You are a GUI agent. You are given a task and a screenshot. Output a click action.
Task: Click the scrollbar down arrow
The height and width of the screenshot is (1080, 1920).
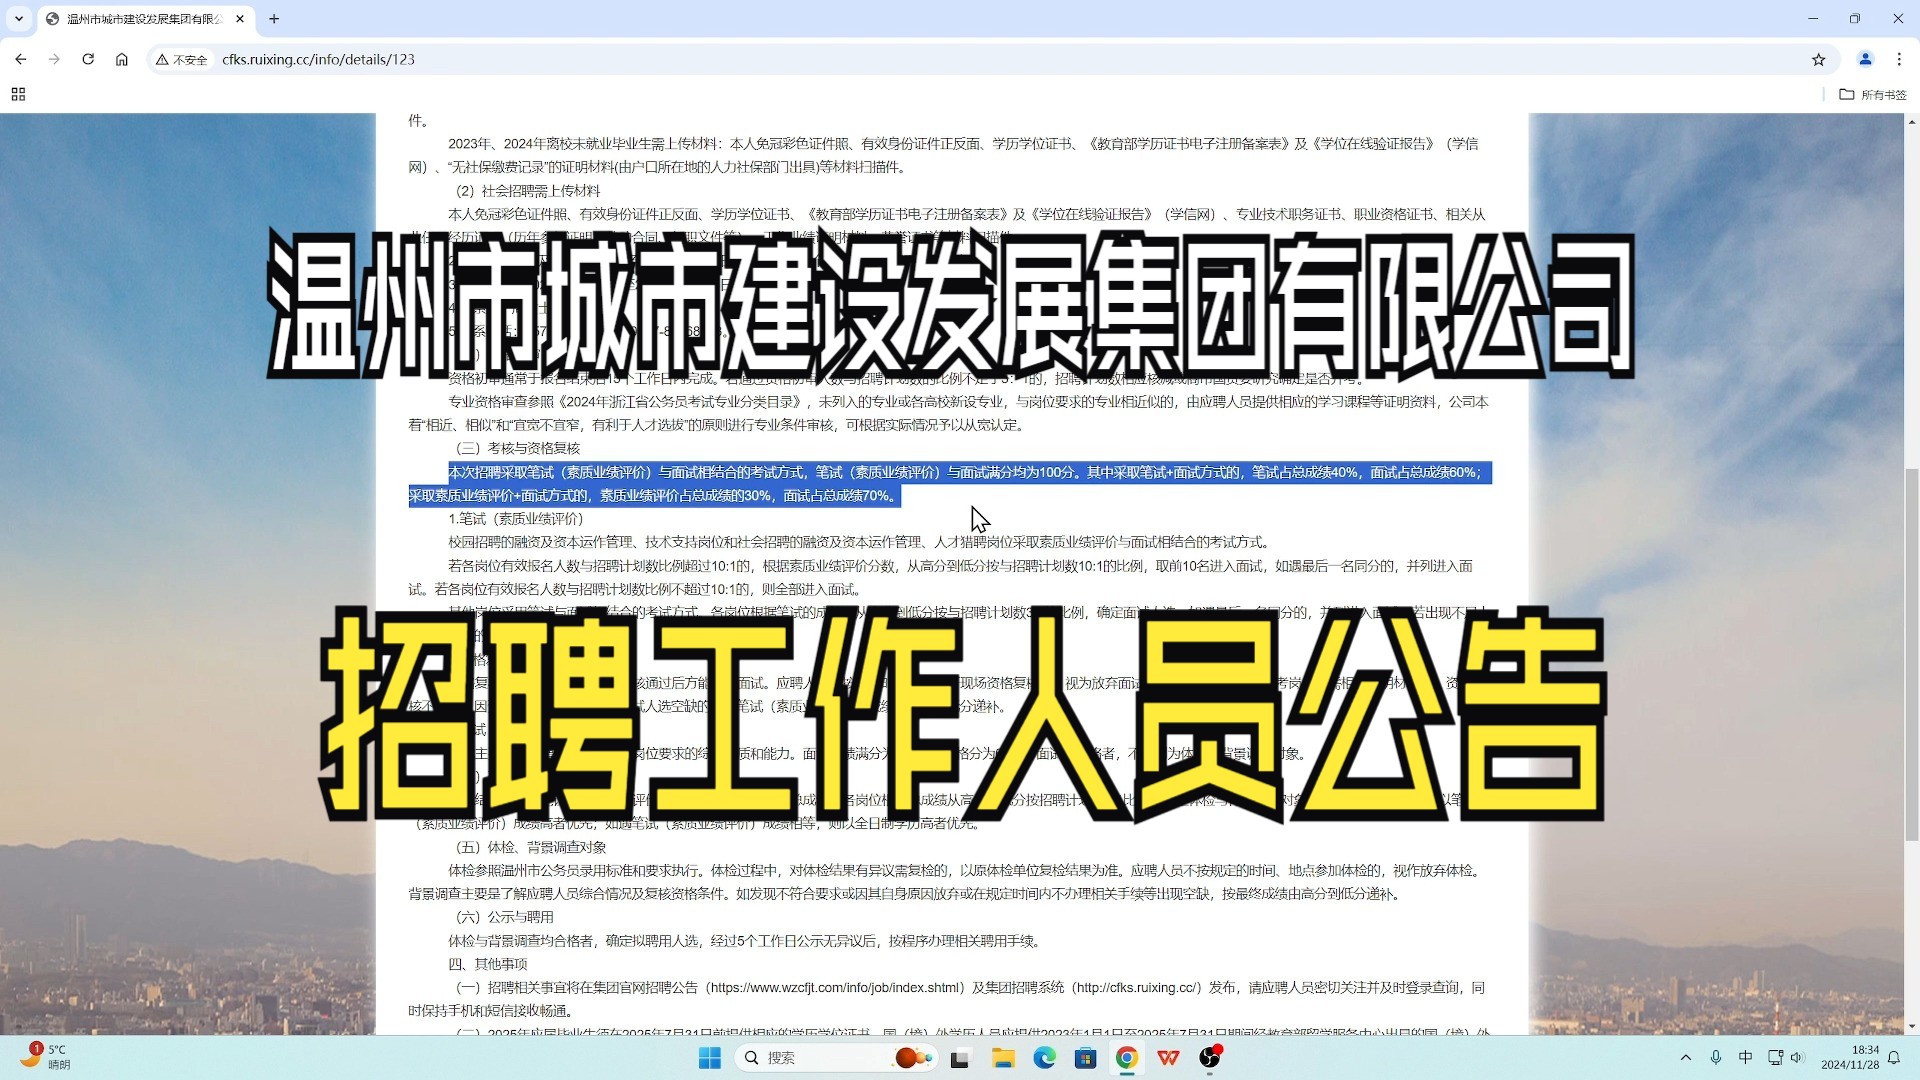point(1912,1026)
